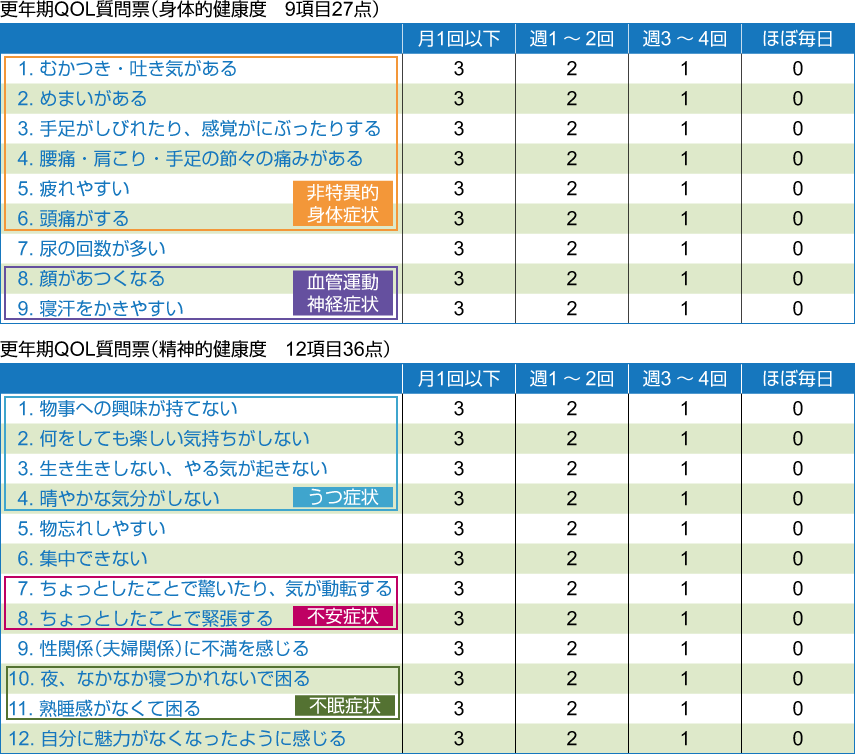Select score 2 for 尿の回数が多い
The image size is (855, 754).
571,249
